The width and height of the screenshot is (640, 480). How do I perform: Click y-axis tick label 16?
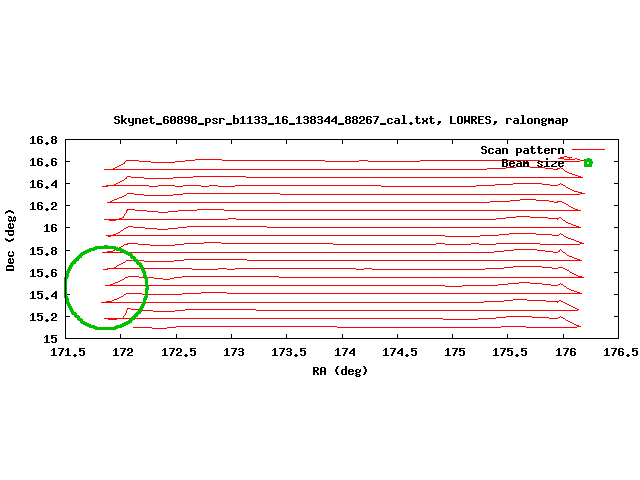pyautogui.click(x=51, y=228)
